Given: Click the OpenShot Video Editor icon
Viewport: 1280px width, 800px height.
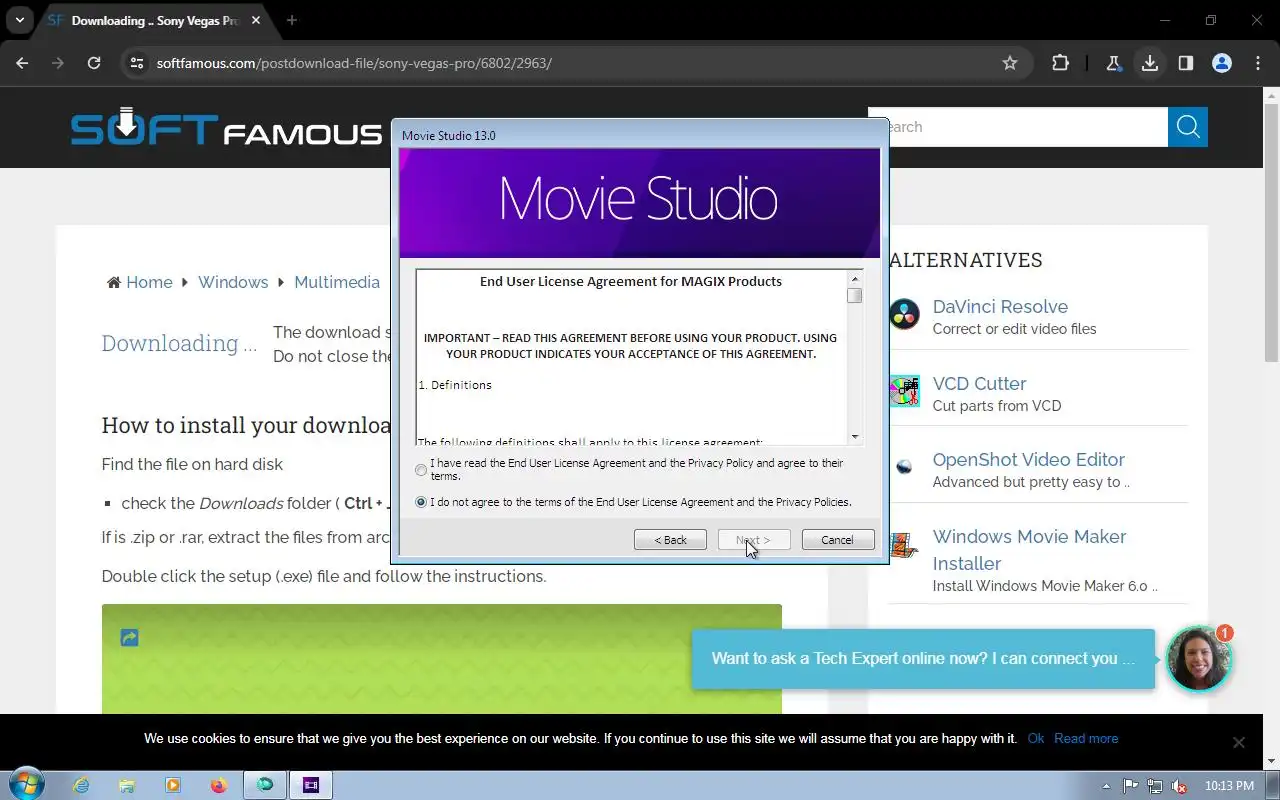Looking at the screenshot, I should coord(904,467).
